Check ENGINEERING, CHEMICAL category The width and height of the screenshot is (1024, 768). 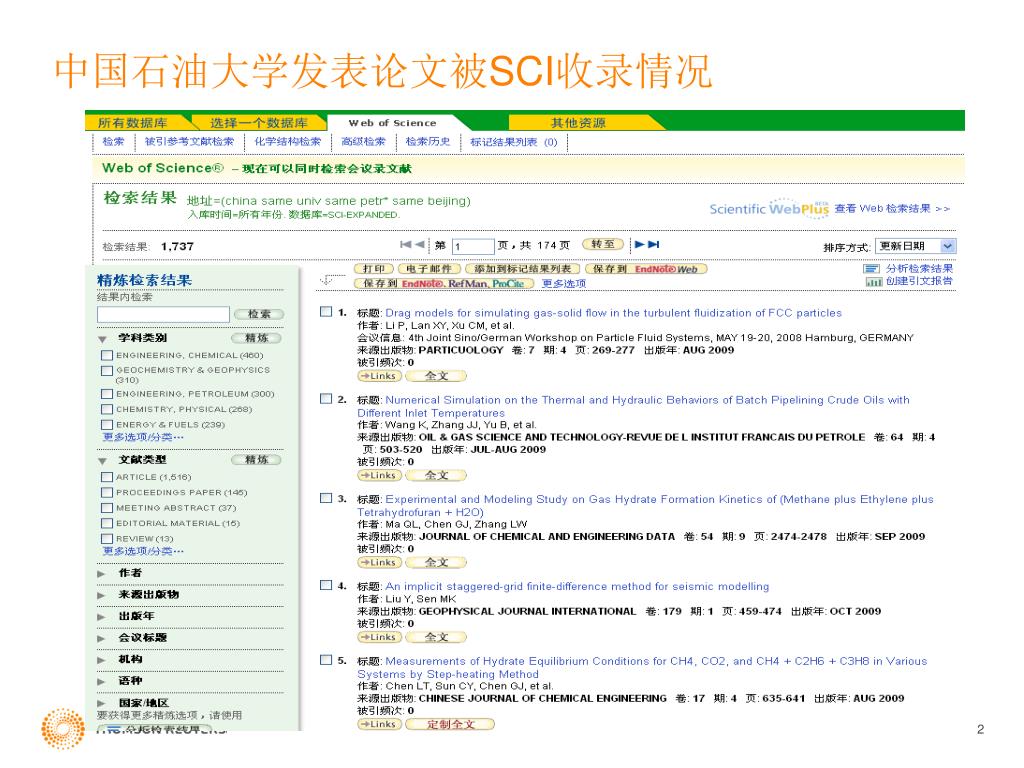point(107,355)
